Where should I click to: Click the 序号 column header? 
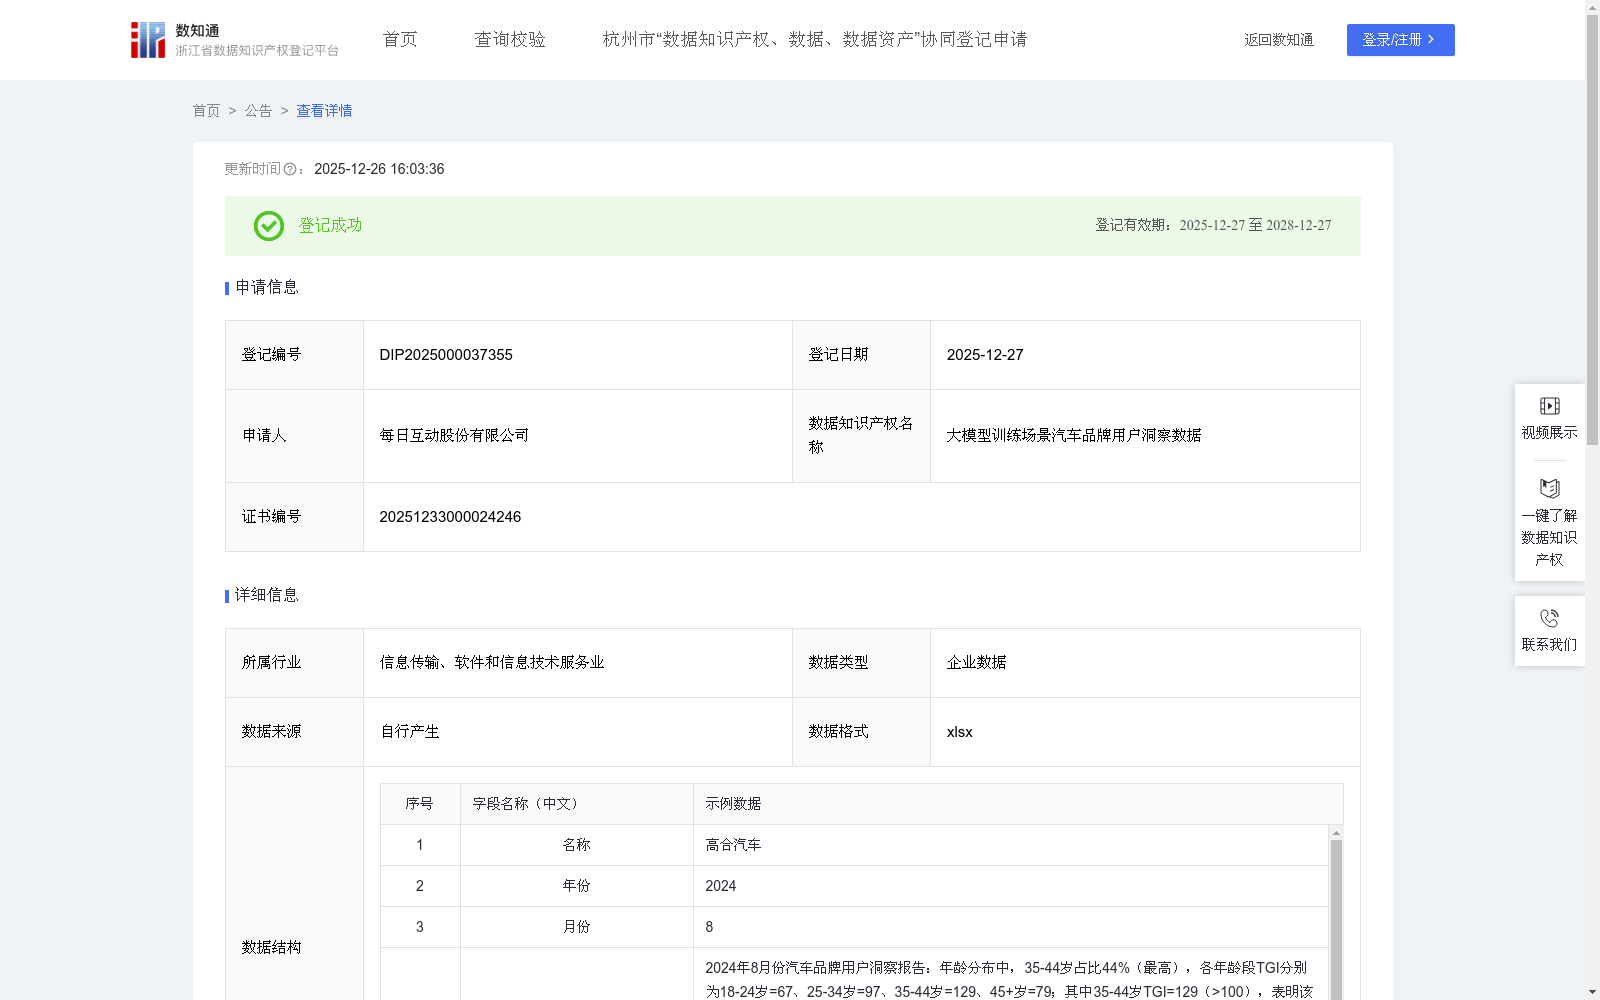pos(420,804)
